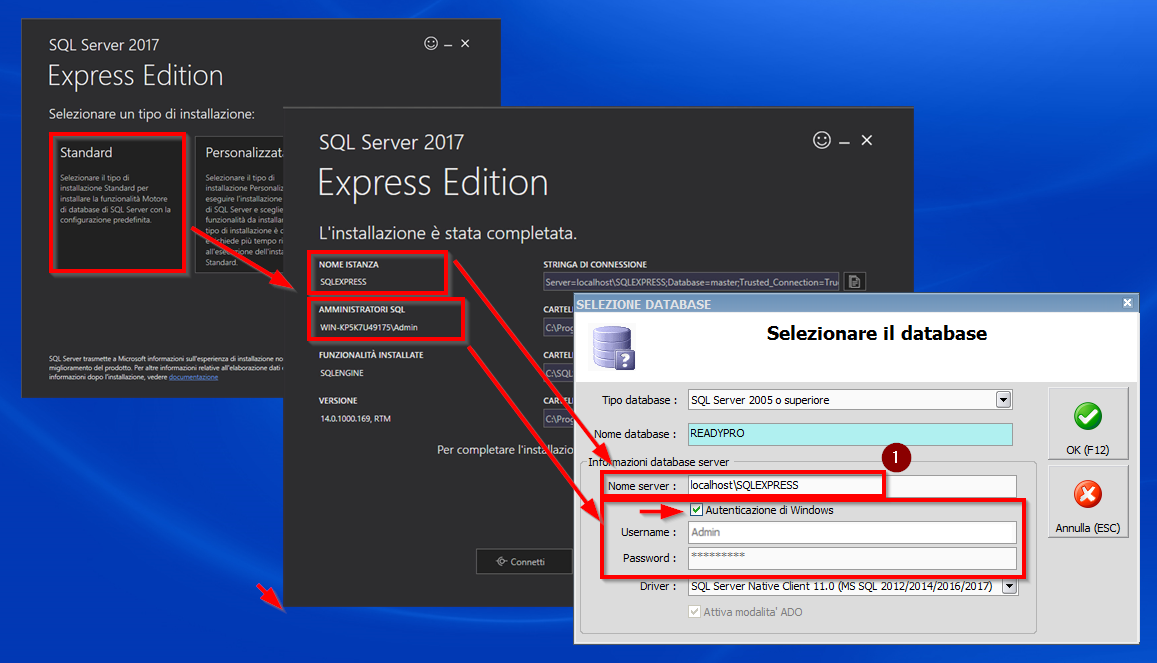Click the L'installazione è stata completata text
This screenshot has width=1157, height=663.
447,233
